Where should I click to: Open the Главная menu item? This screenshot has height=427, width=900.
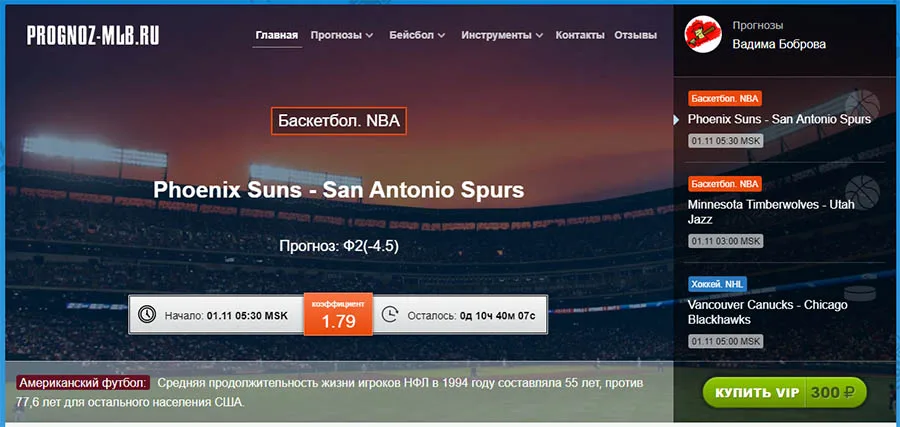(x=277, y=35)
